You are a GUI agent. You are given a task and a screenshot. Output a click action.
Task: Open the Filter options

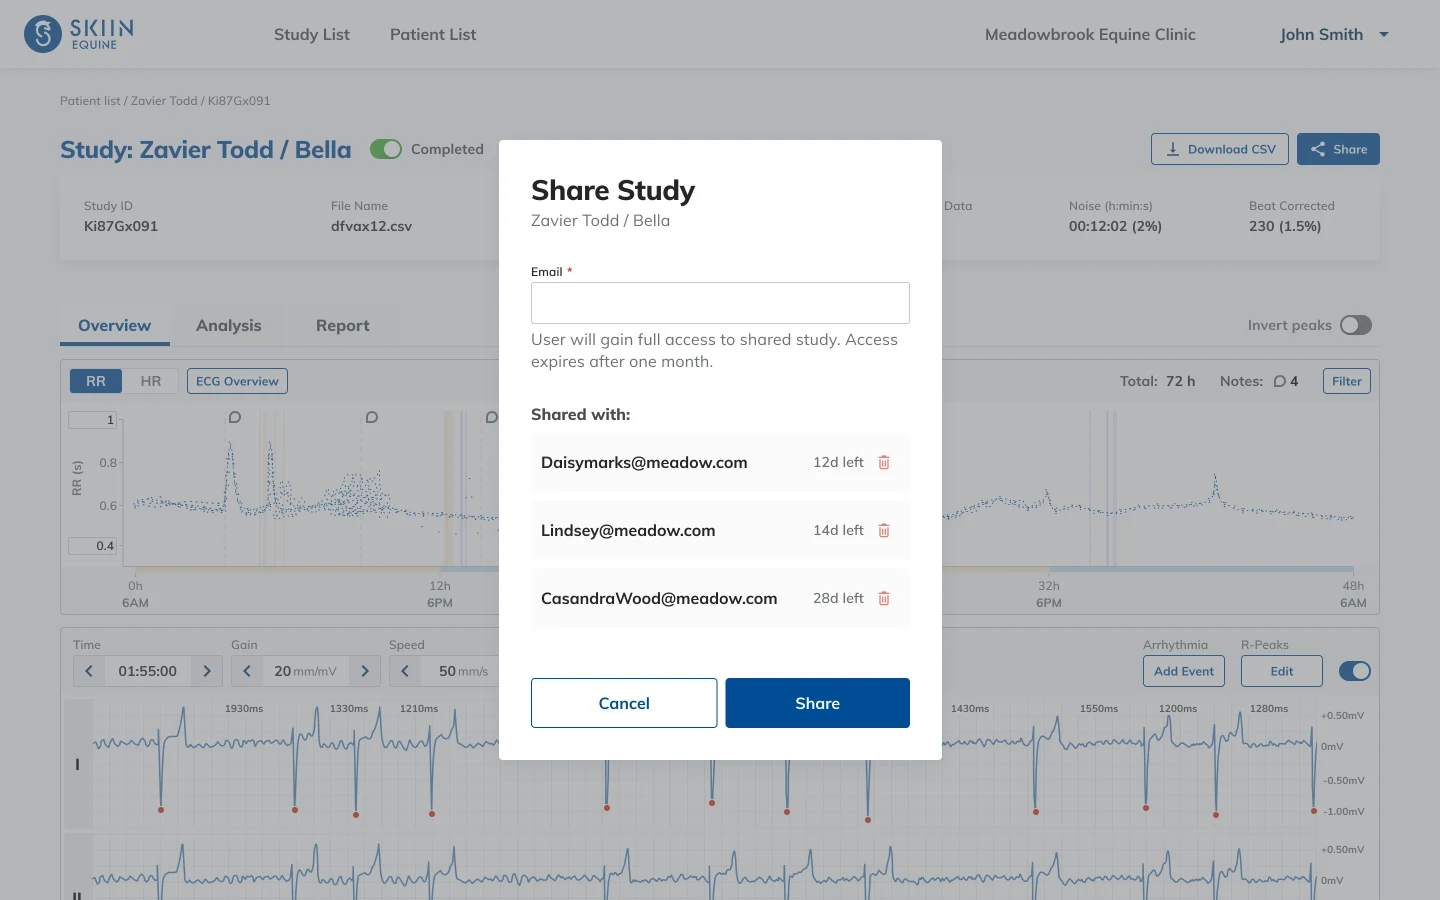click(1347, 381)
